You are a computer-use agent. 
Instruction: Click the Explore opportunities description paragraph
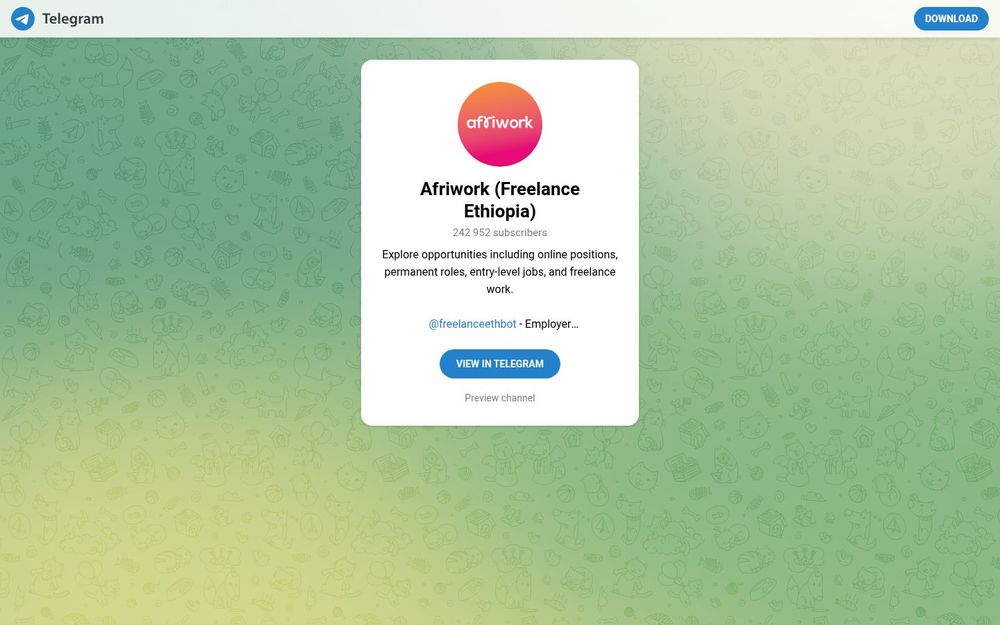499,272
